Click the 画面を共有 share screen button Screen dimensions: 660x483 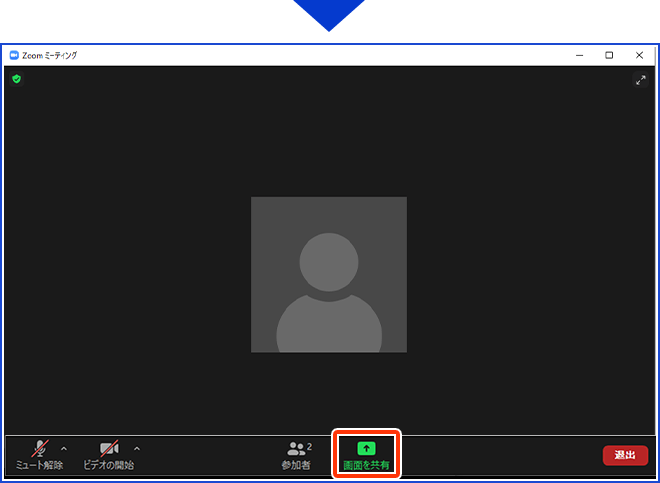pos(366,455)
